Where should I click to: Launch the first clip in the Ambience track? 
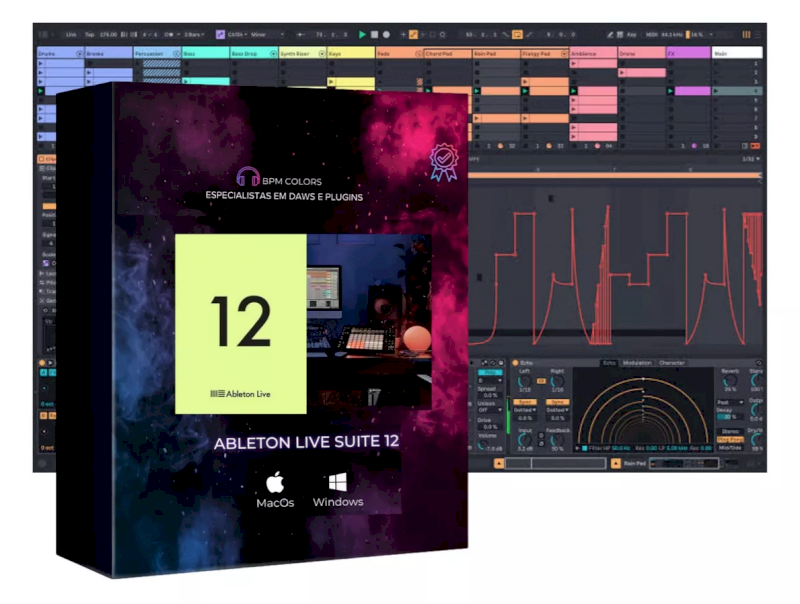pos(573,63)
